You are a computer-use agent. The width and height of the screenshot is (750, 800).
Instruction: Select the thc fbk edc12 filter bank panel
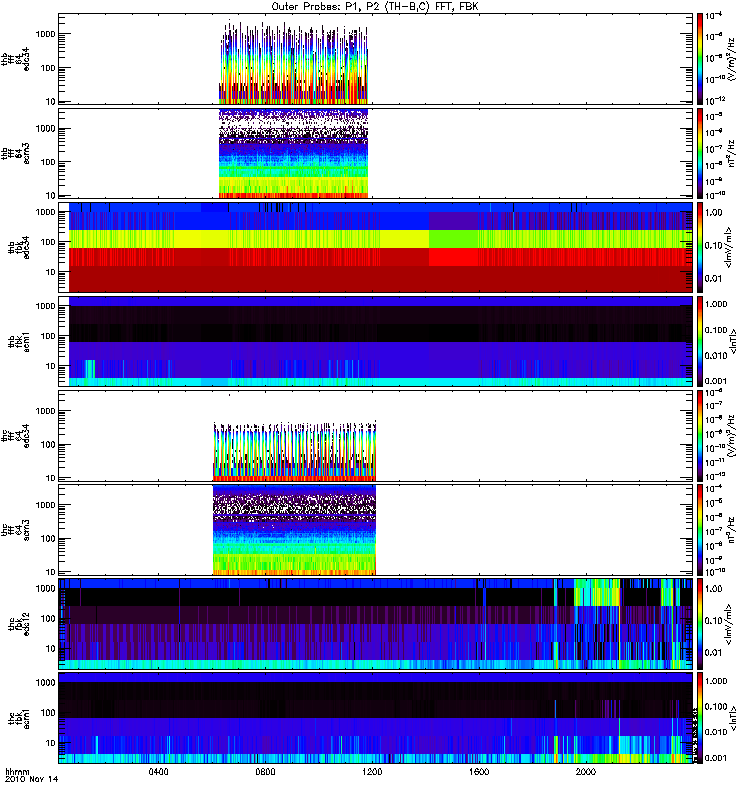[375, 624]
